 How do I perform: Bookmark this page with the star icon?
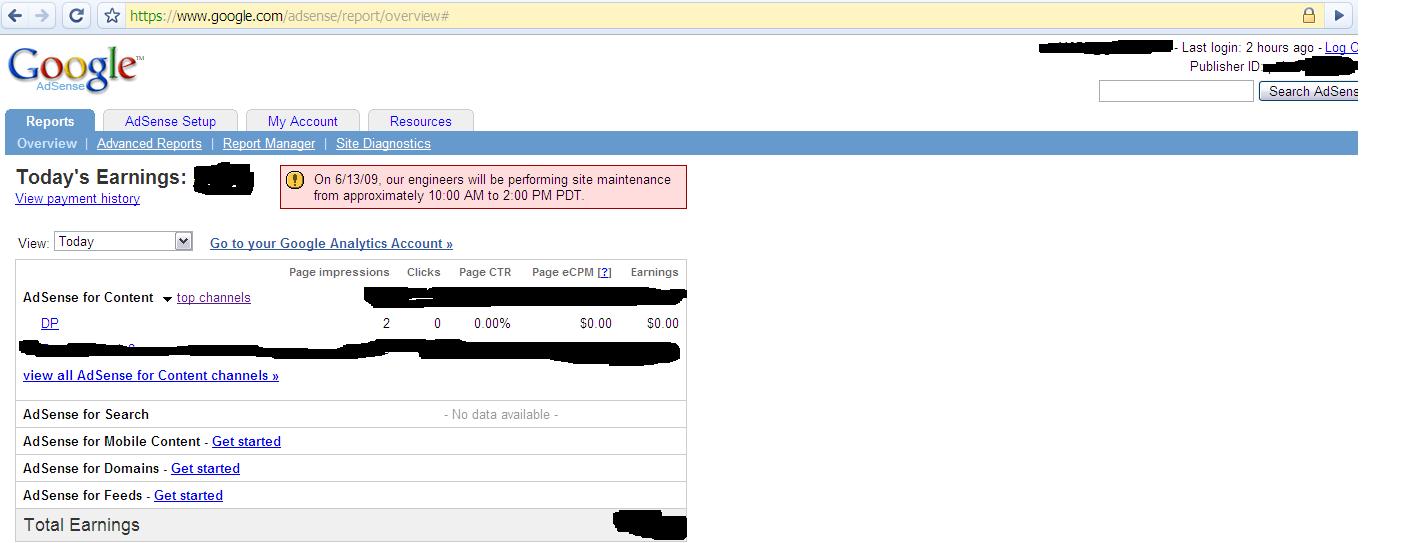coord(112,16)
